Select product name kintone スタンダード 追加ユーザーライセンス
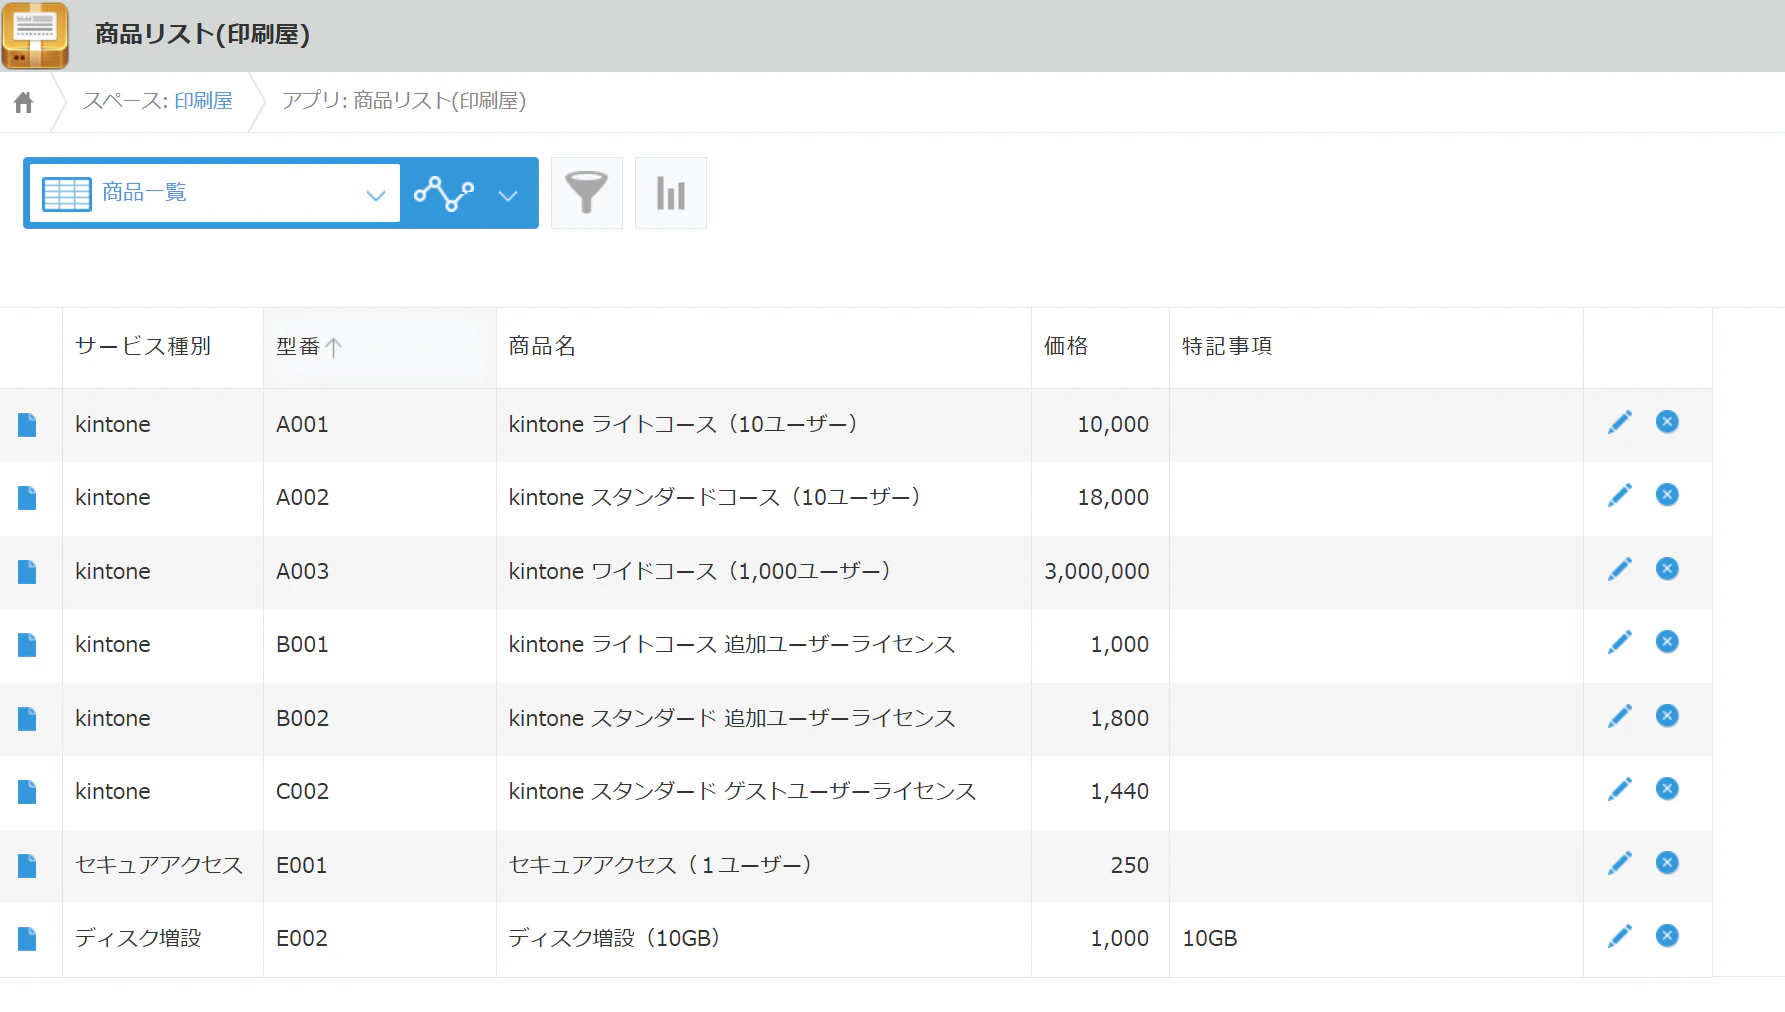The width and height of the screenshot is (1785, 1012). coord(732,719)
